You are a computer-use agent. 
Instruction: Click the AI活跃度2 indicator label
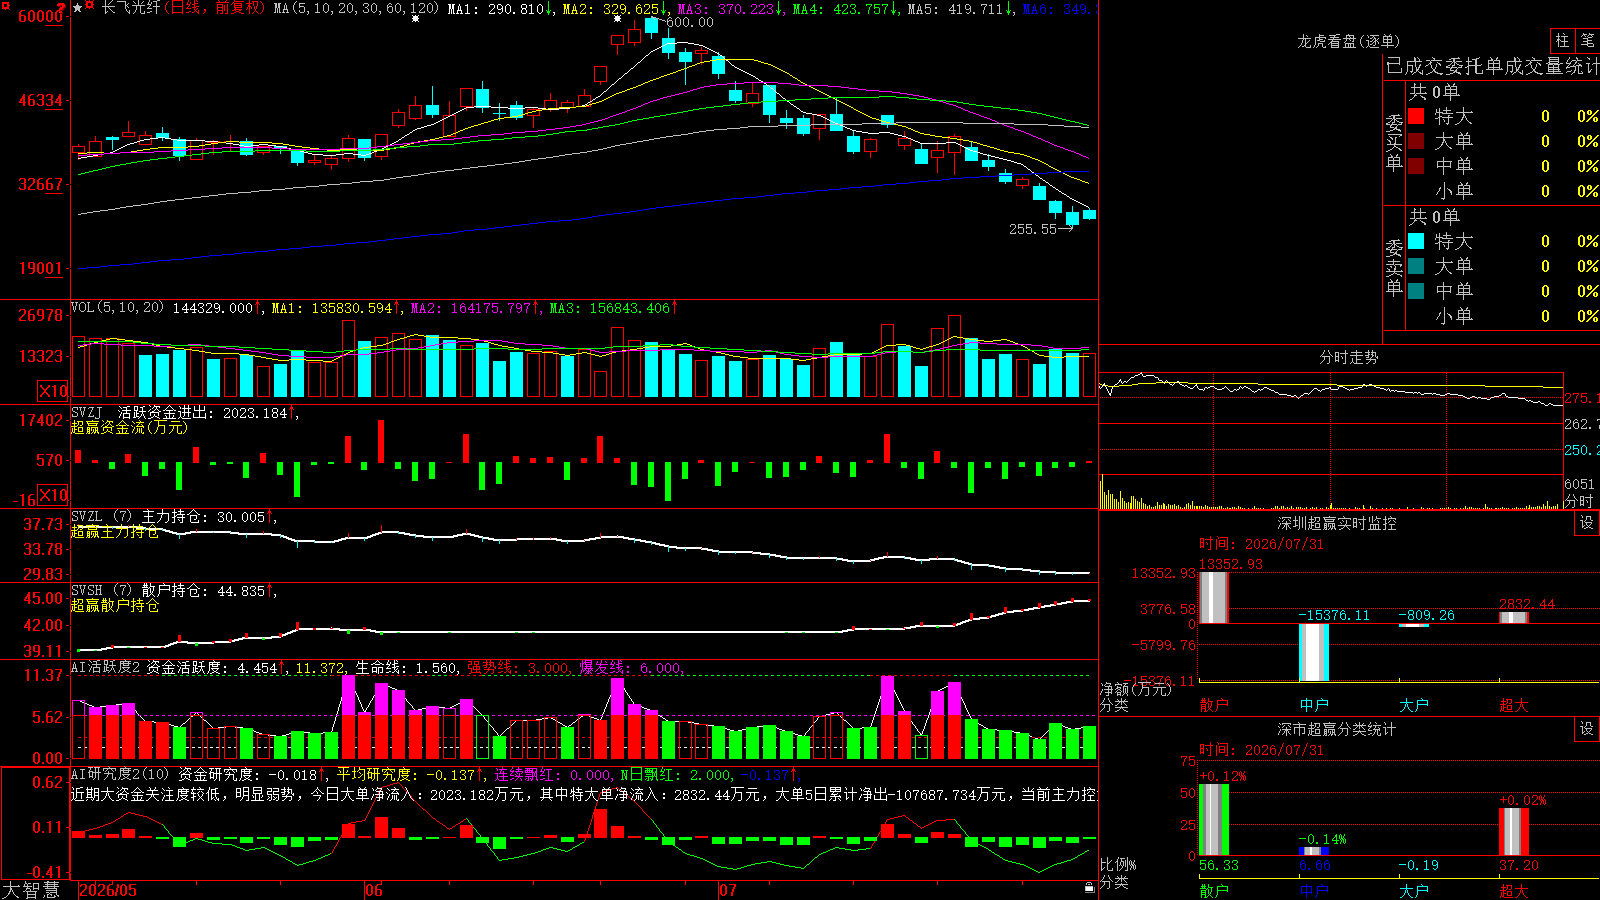click(106, 667)
